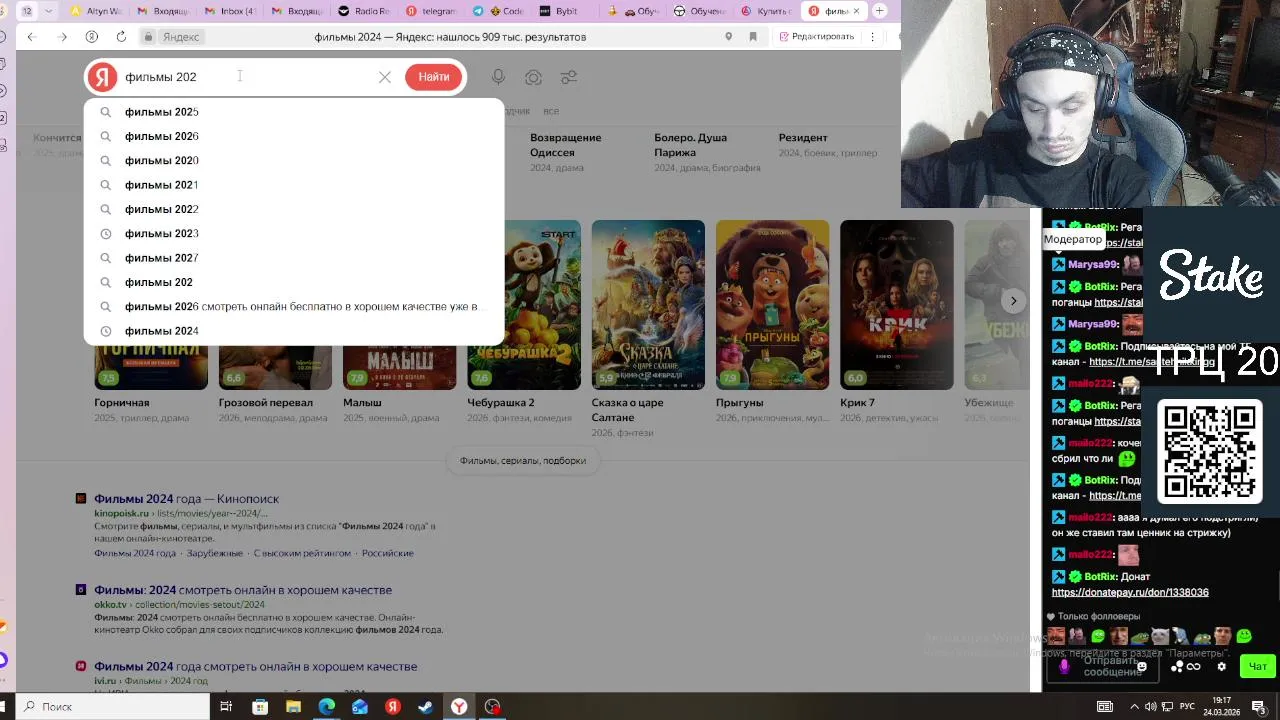
Task: Open Windows taskbar search box Поиск
Action: [110, 707]
